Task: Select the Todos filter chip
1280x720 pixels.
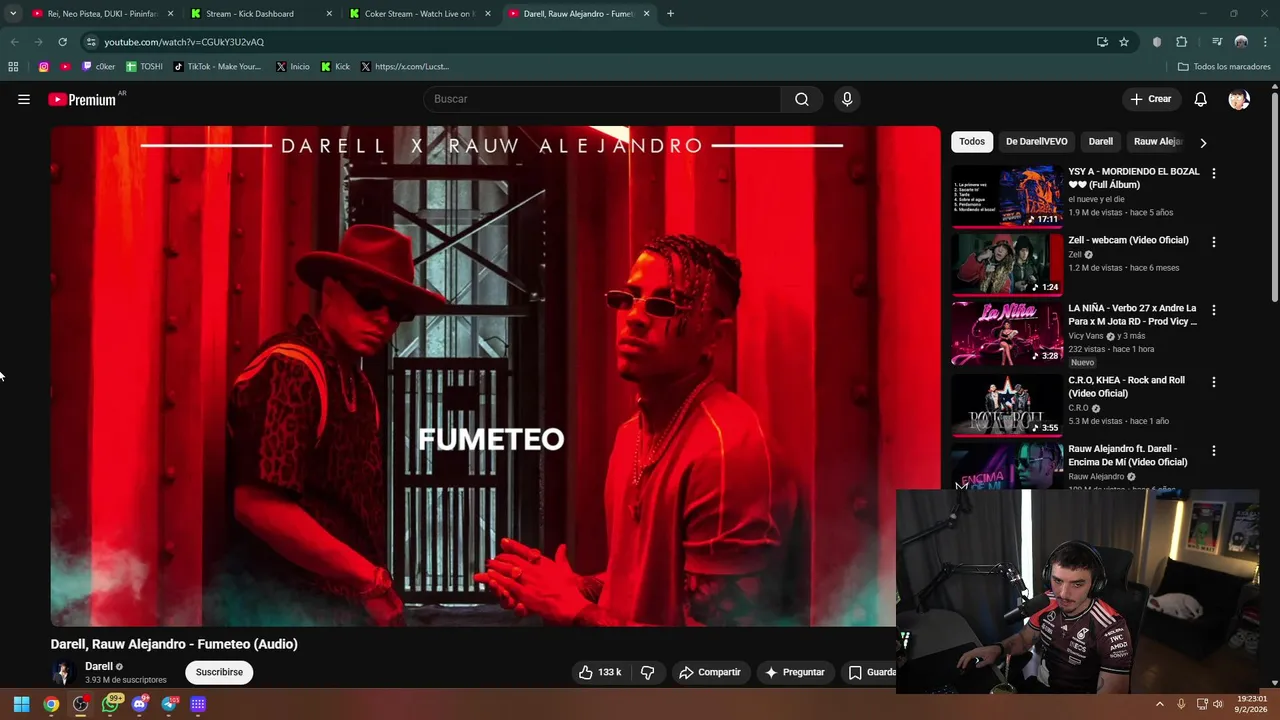Action: [972, 142]
